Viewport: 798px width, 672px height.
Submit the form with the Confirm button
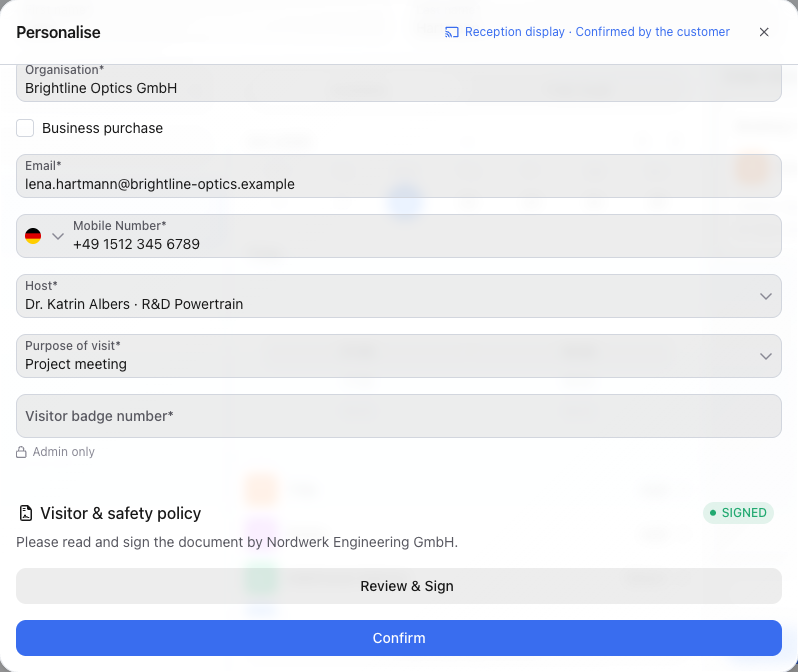[x=398, y=638]
